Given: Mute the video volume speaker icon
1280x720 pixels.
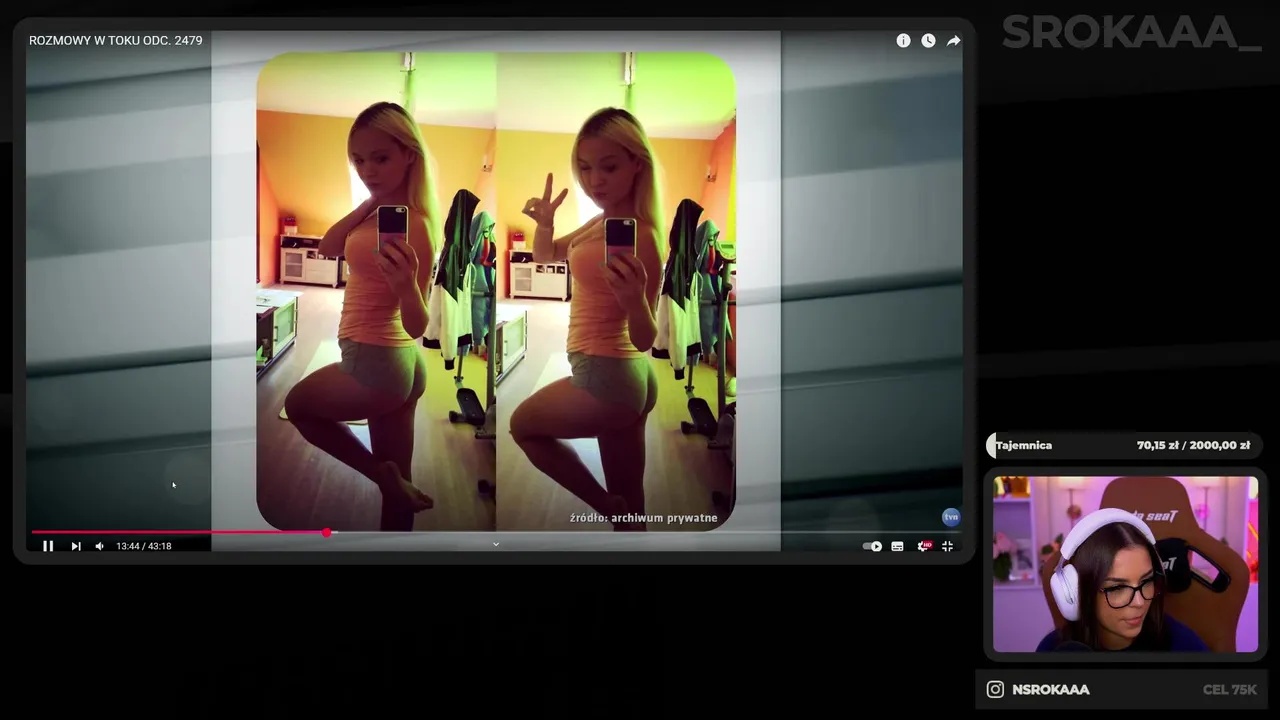Looking at the screenshot, I should 99,546.
